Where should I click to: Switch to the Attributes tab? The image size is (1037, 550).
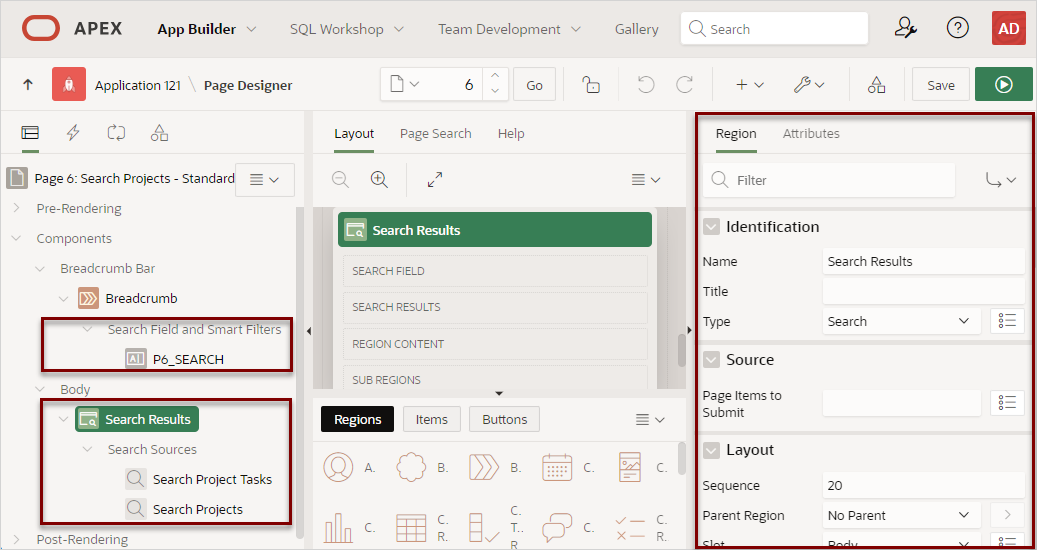click(811, 133)
